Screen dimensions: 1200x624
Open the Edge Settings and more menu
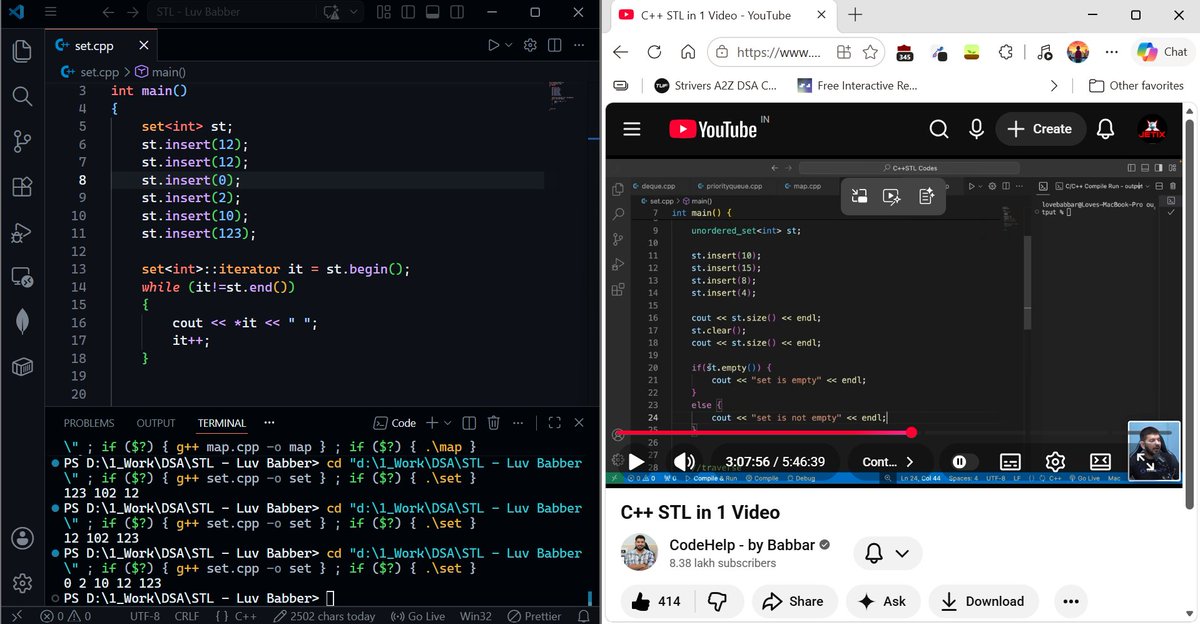(x=1111, y=52)
